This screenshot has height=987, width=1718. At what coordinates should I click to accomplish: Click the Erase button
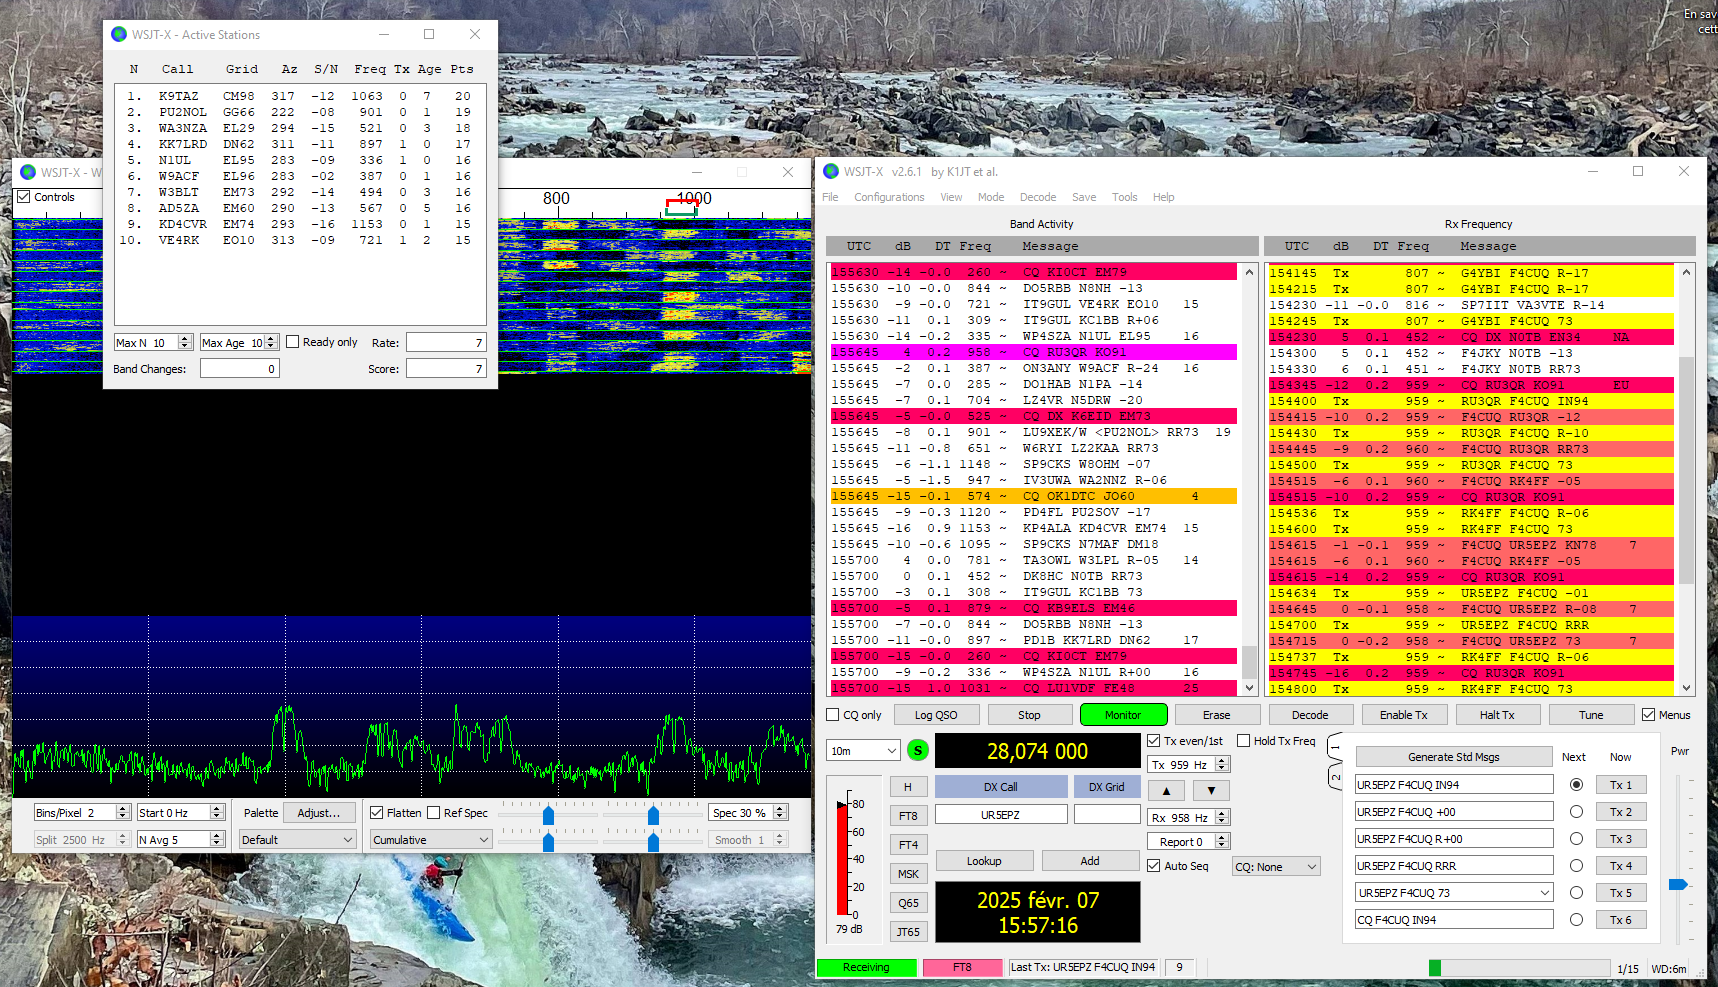coord(1216,715)
